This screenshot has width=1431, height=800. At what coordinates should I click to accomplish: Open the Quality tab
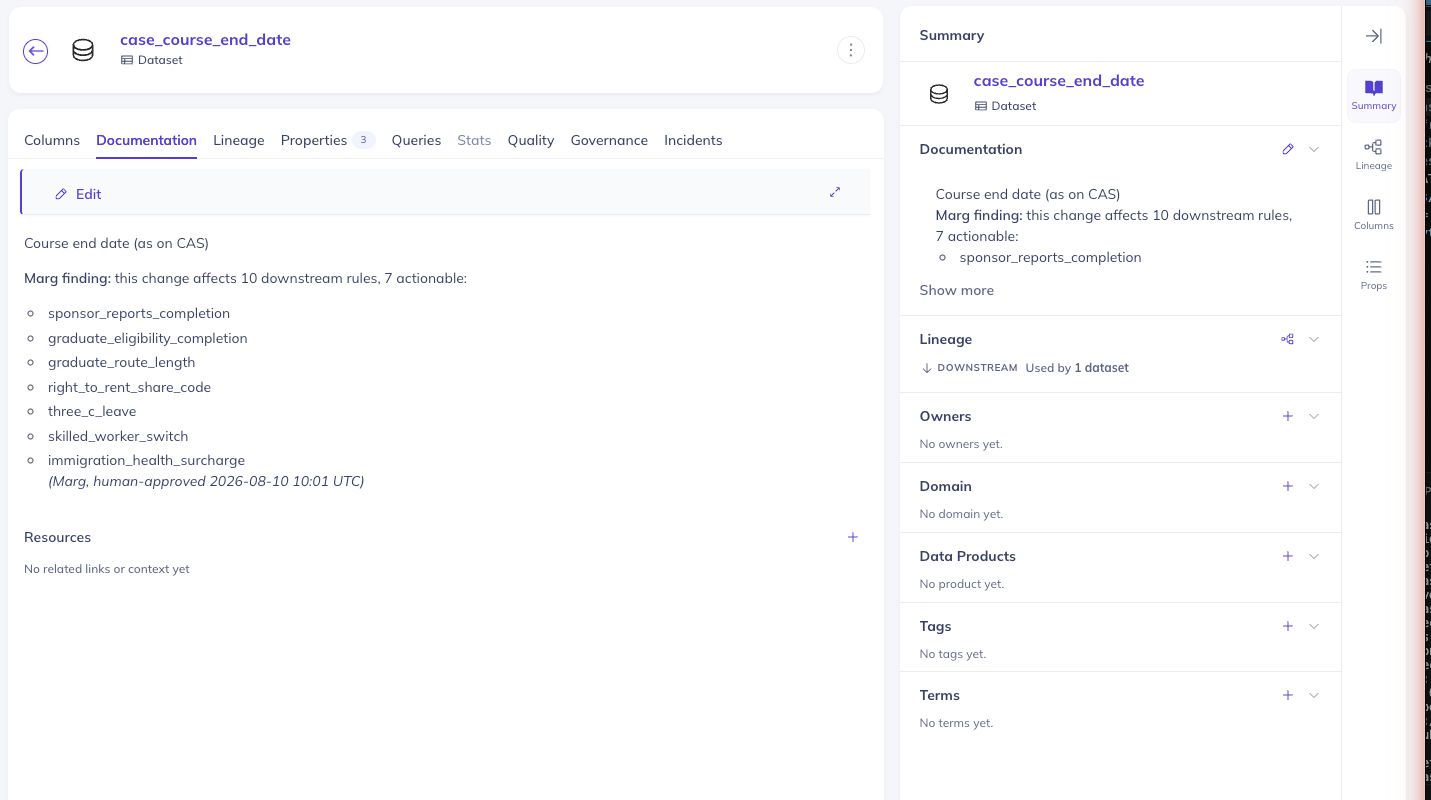tap(531, 140)
